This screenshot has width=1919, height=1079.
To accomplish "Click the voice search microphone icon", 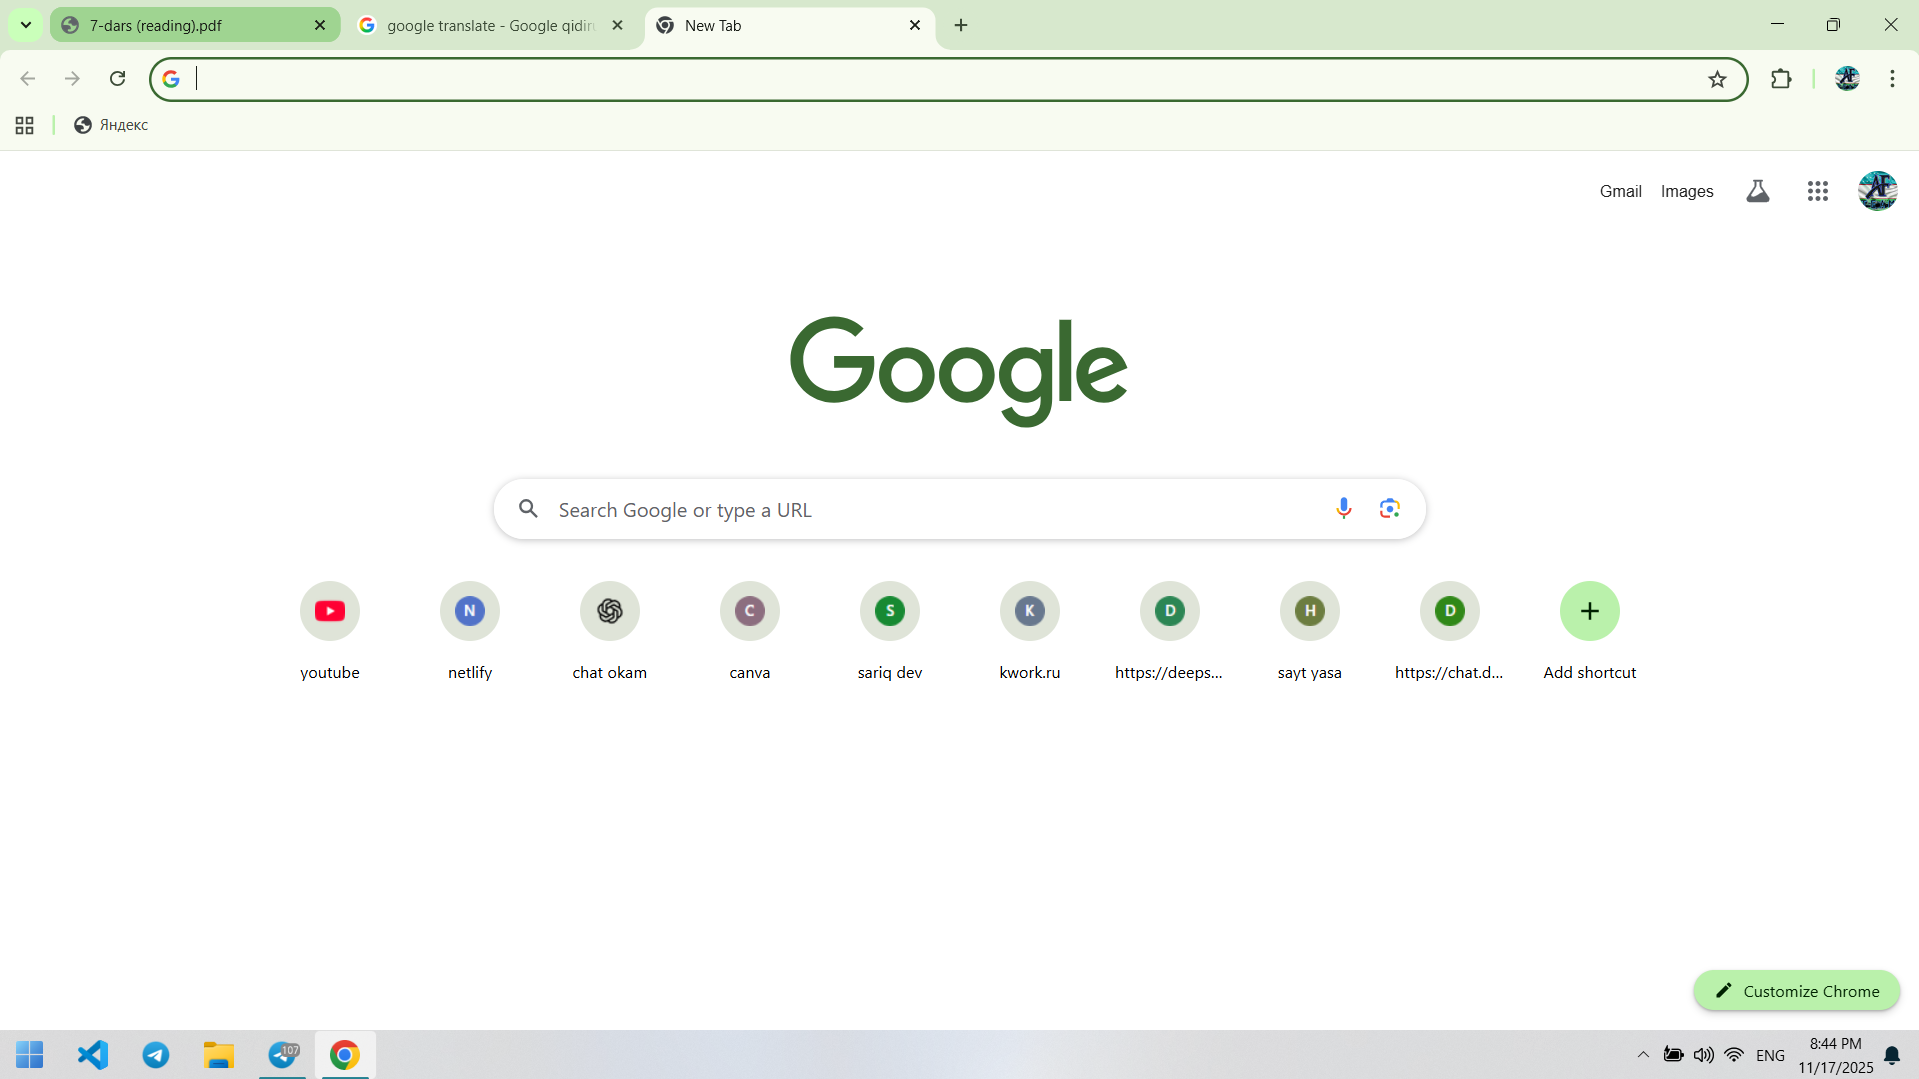I will click(1343, 509).
